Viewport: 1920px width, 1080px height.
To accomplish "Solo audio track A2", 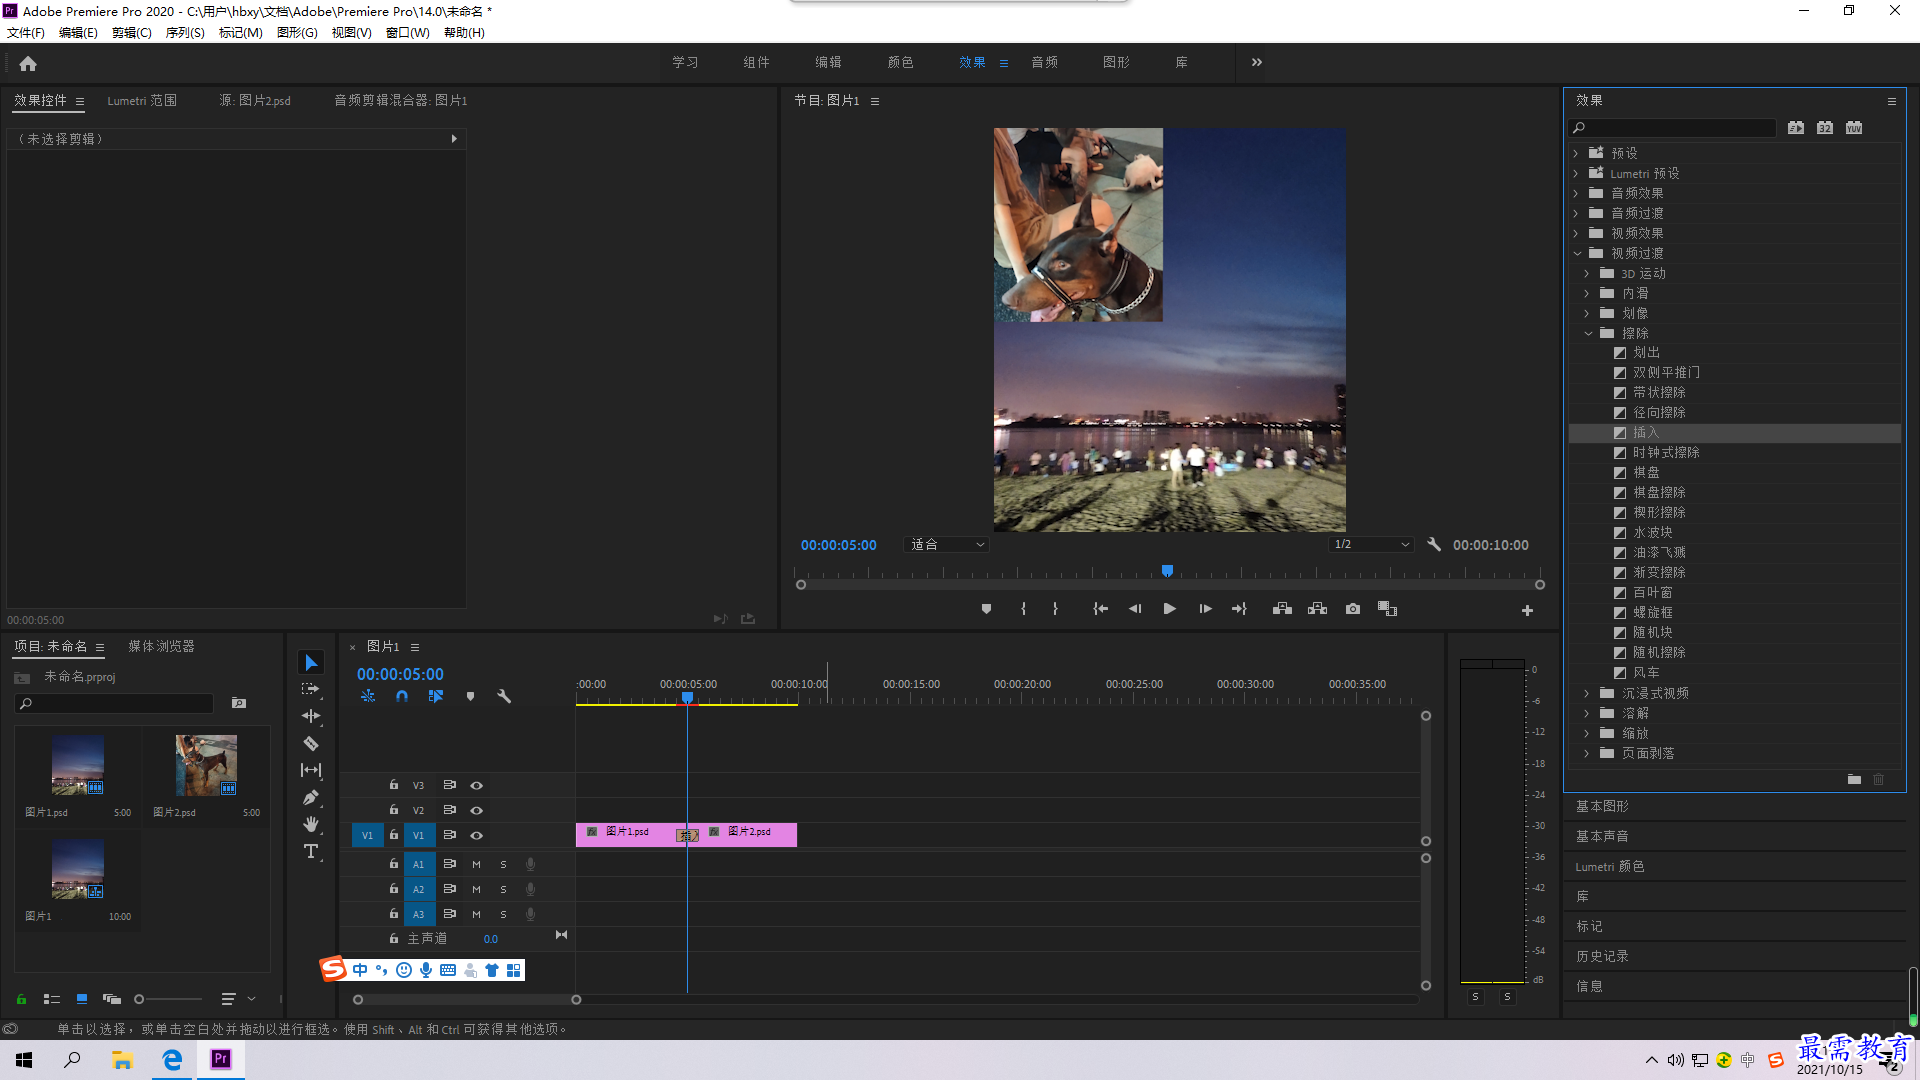I will point(503,889).
